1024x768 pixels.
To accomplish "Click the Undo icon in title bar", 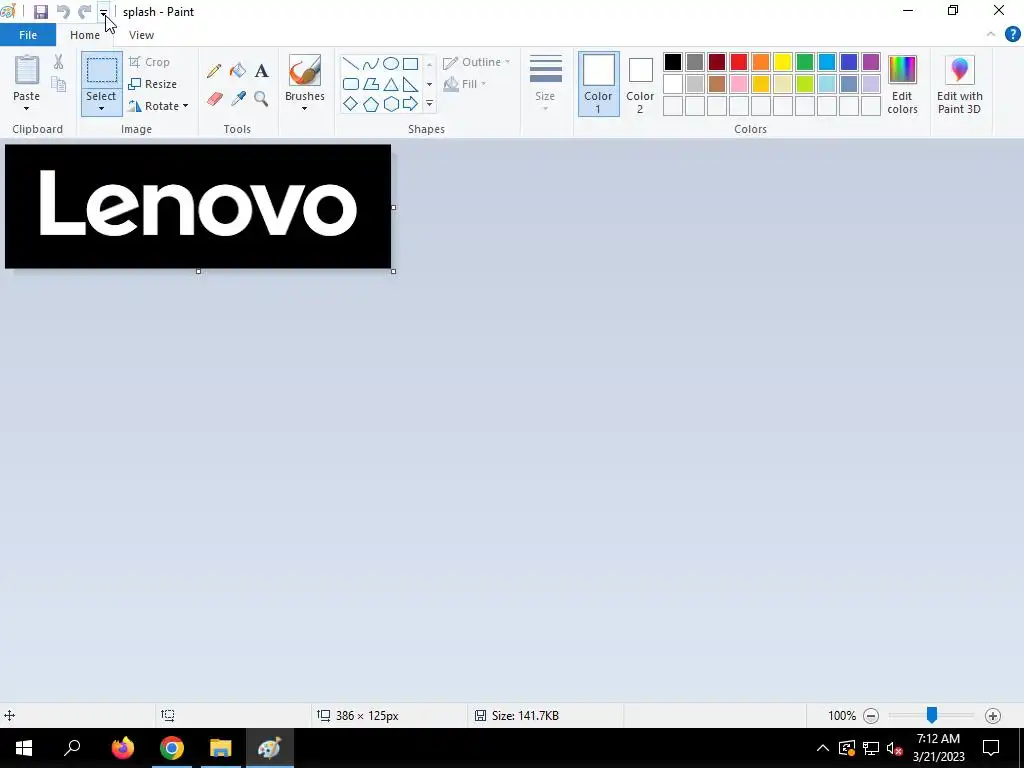I will 63,12.
